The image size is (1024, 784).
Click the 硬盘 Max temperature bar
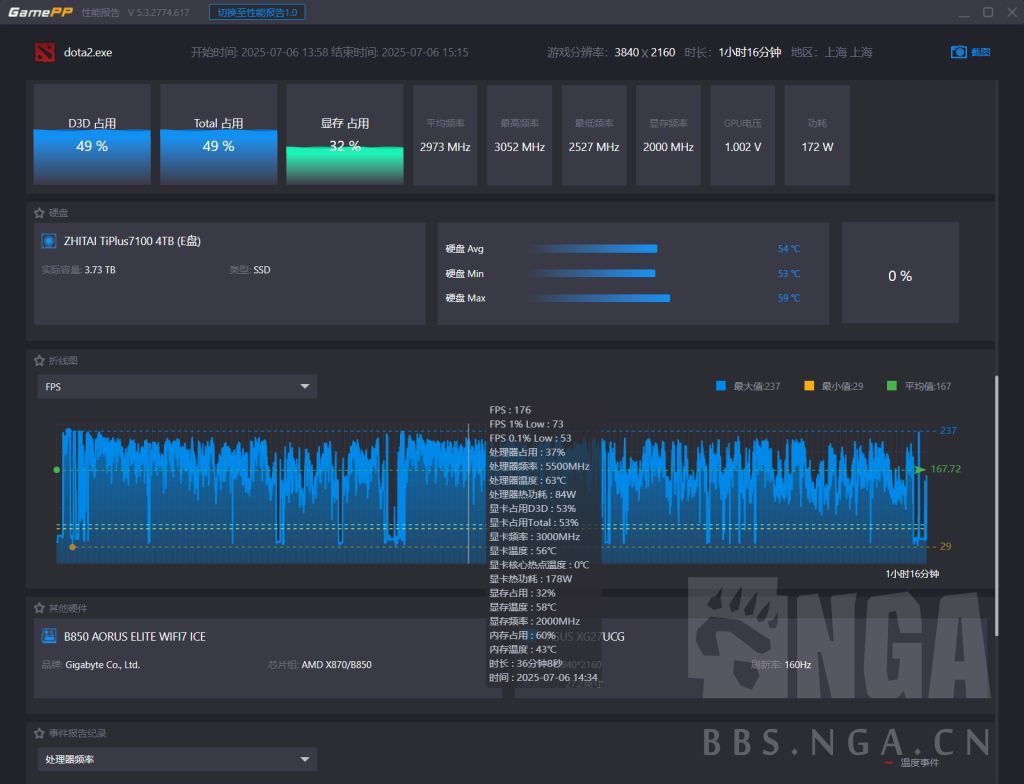click(x=600, y=298)
